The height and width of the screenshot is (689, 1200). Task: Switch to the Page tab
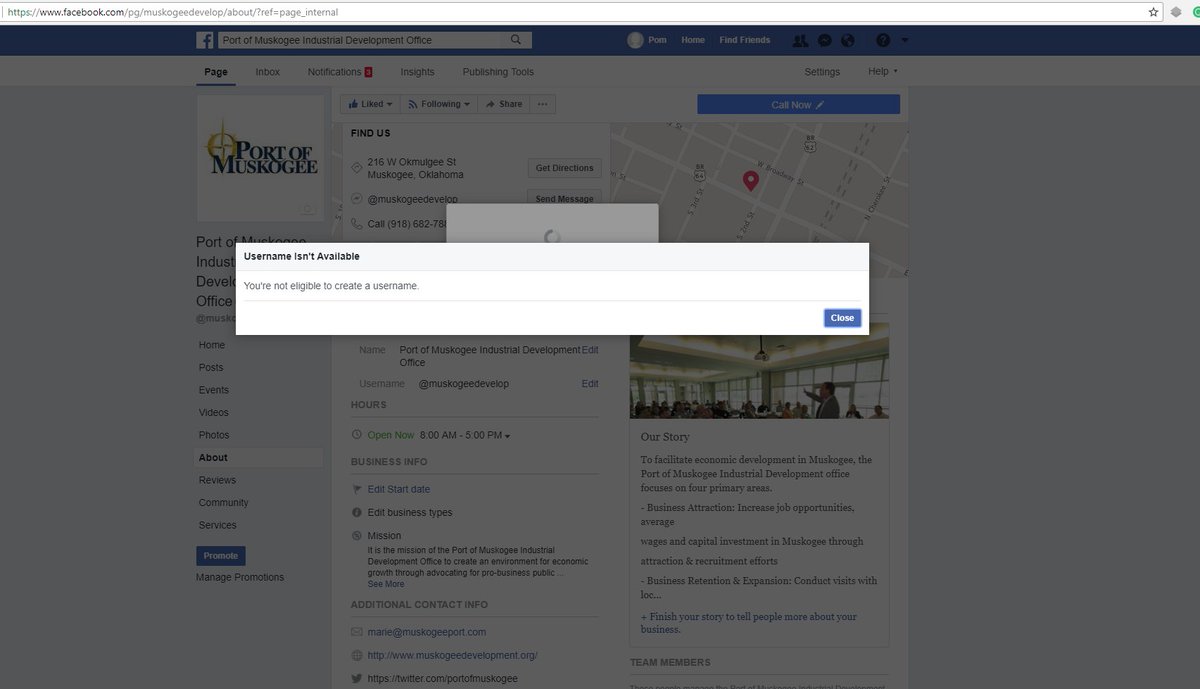coord(216,72)
